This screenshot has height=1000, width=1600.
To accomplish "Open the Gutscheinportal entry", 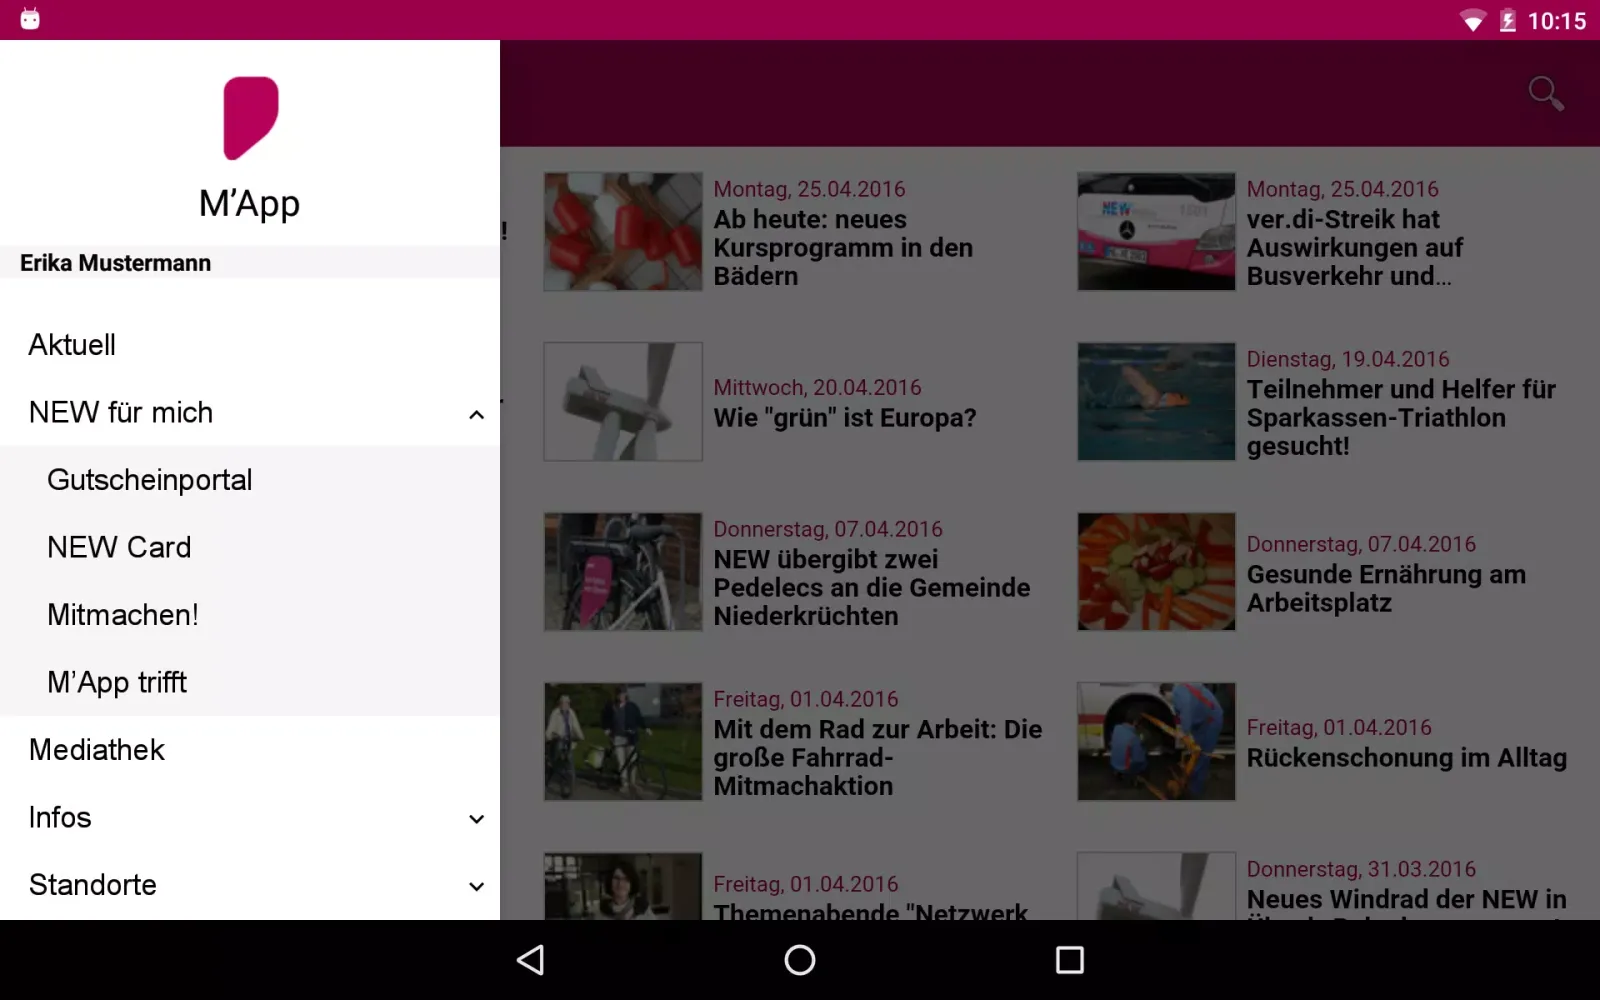I will click(x=150, y=480).
